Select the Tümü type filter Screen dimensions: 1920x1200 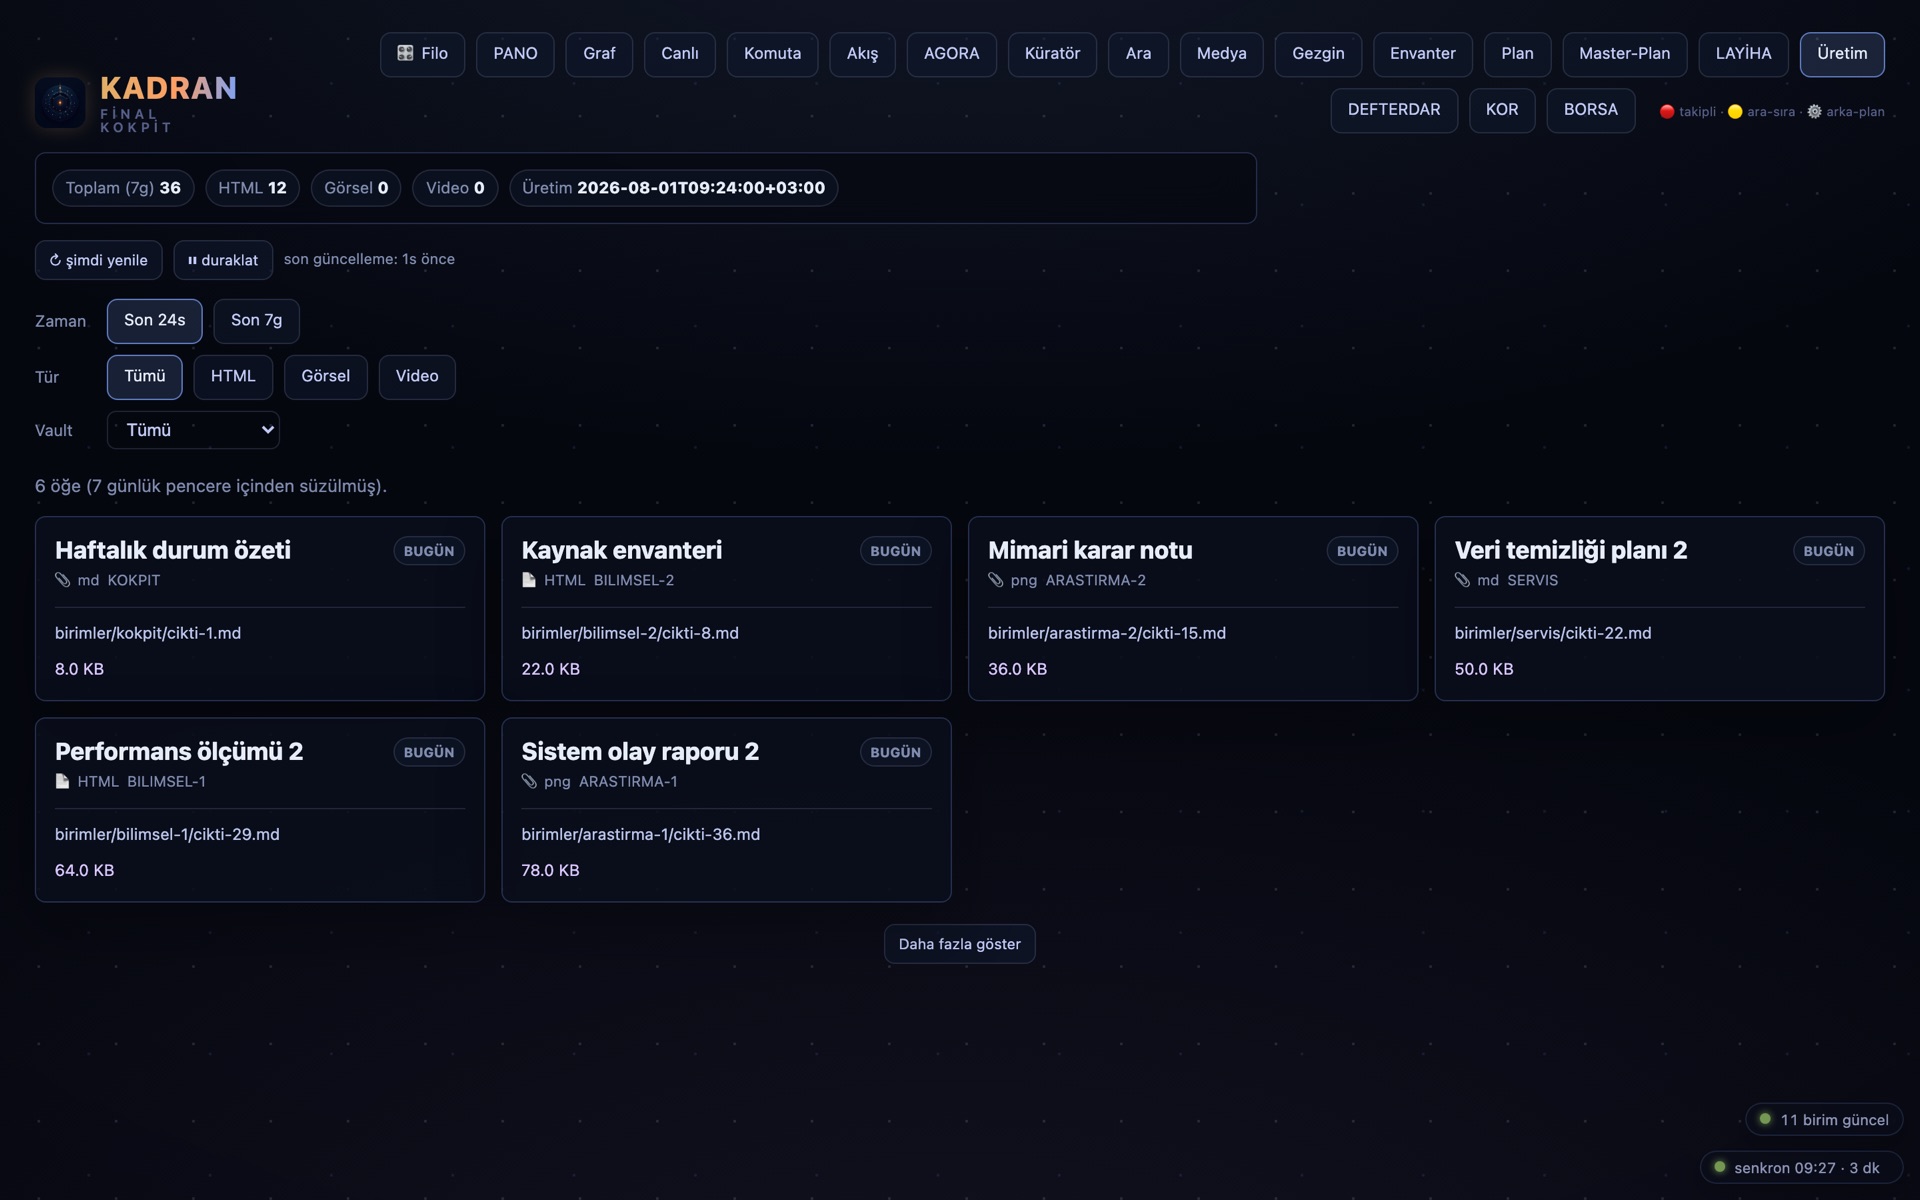point(145,377)
